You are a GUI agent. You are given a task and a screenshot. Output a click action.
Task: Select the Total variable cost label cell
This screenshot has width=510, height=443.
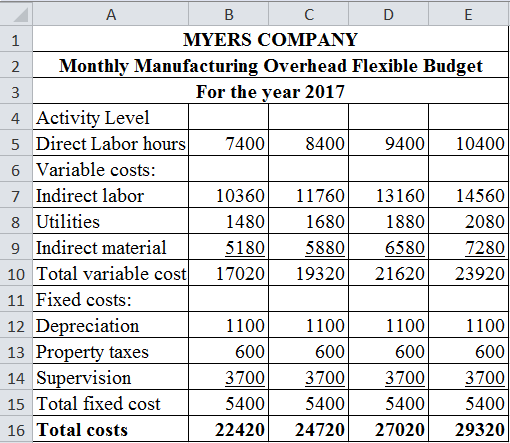(111, 273)
